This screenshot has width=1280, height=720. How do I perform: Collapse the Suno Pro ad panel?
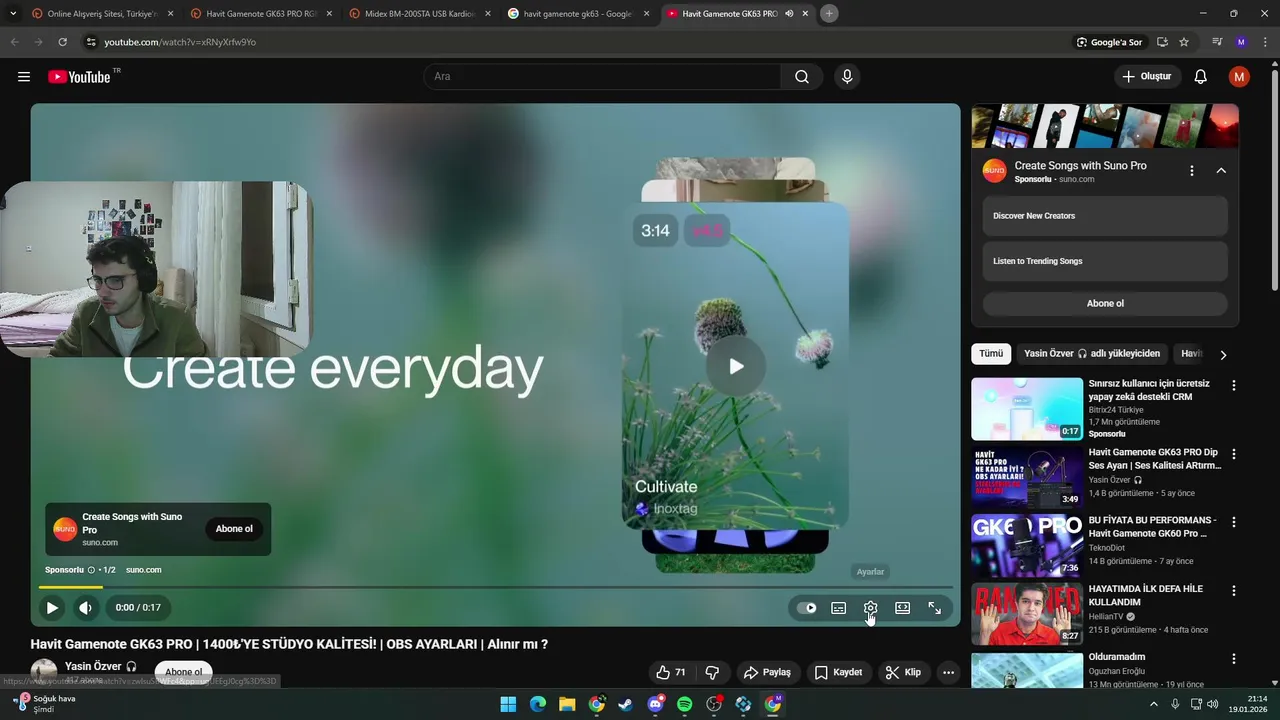1221,171
